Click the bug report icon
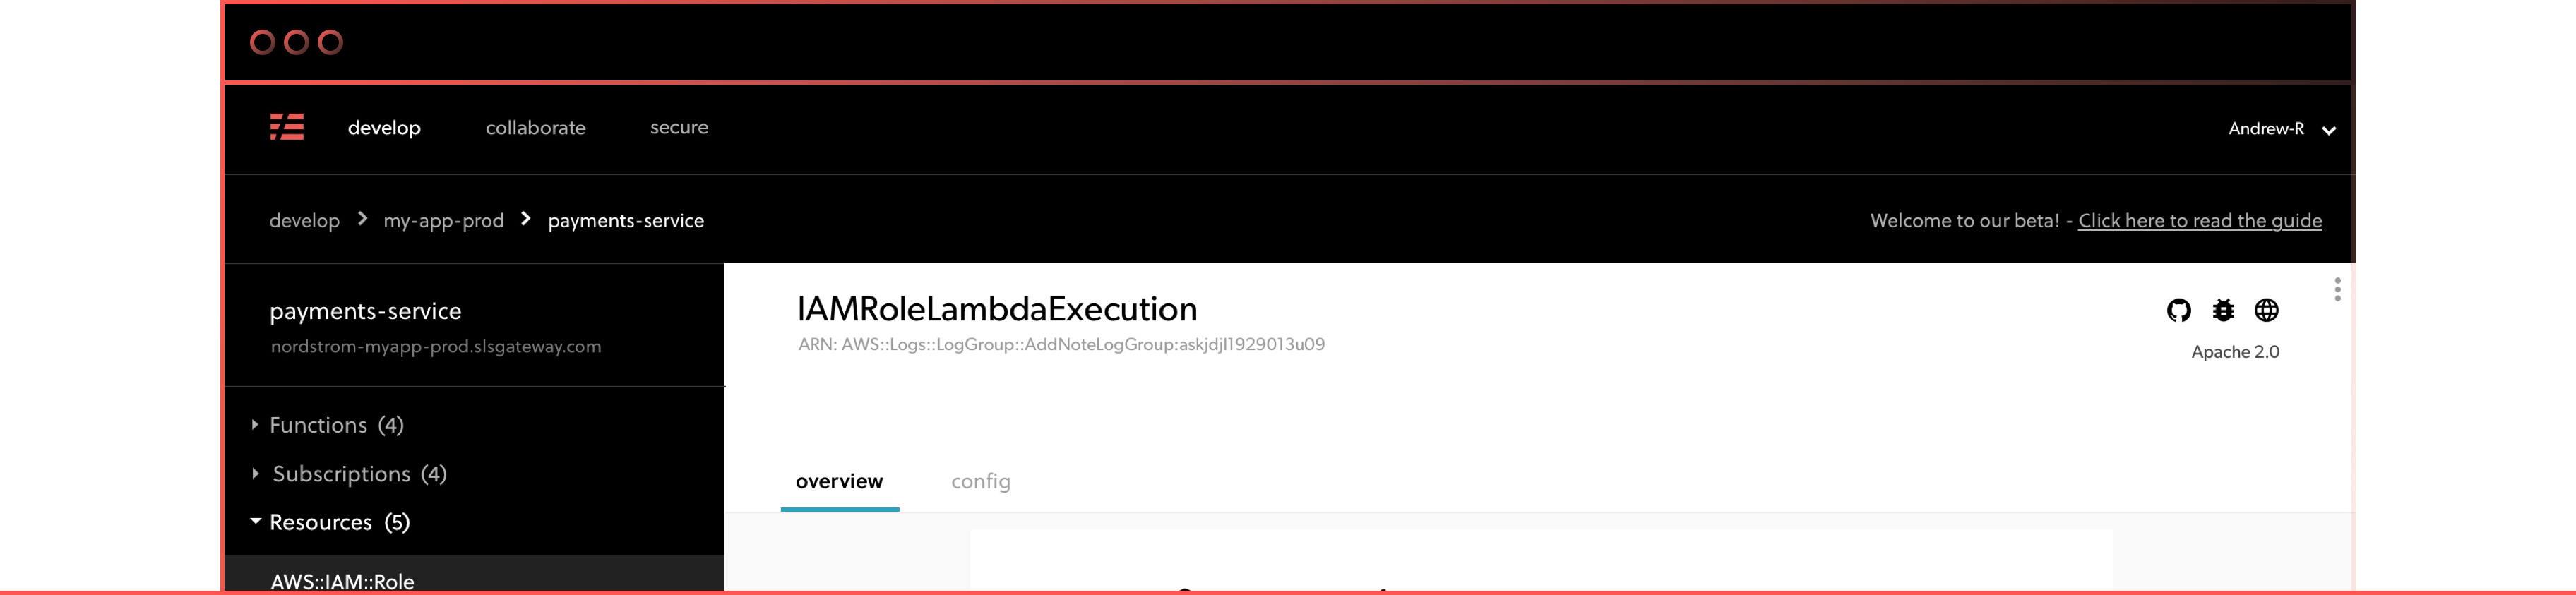 coord(2222,310)
